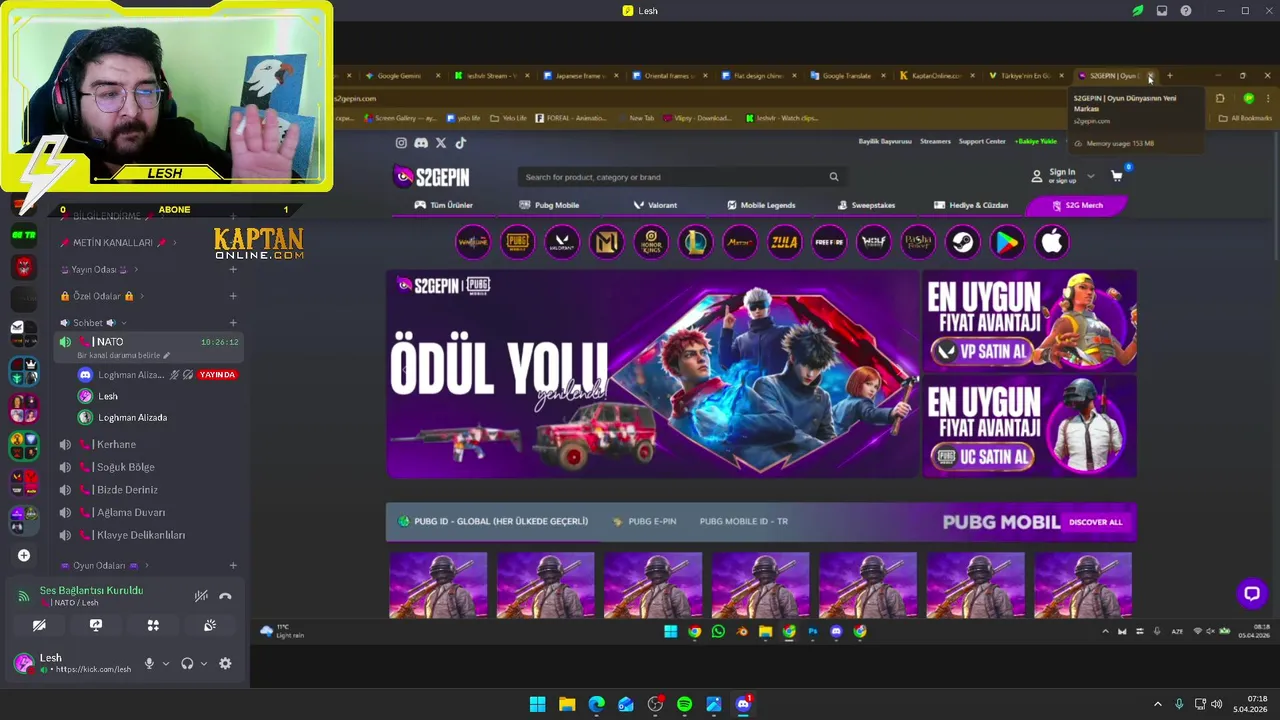Expand the METİN KANALLARI category
This screenshot has height=720, width=1280.
[118, 242]
